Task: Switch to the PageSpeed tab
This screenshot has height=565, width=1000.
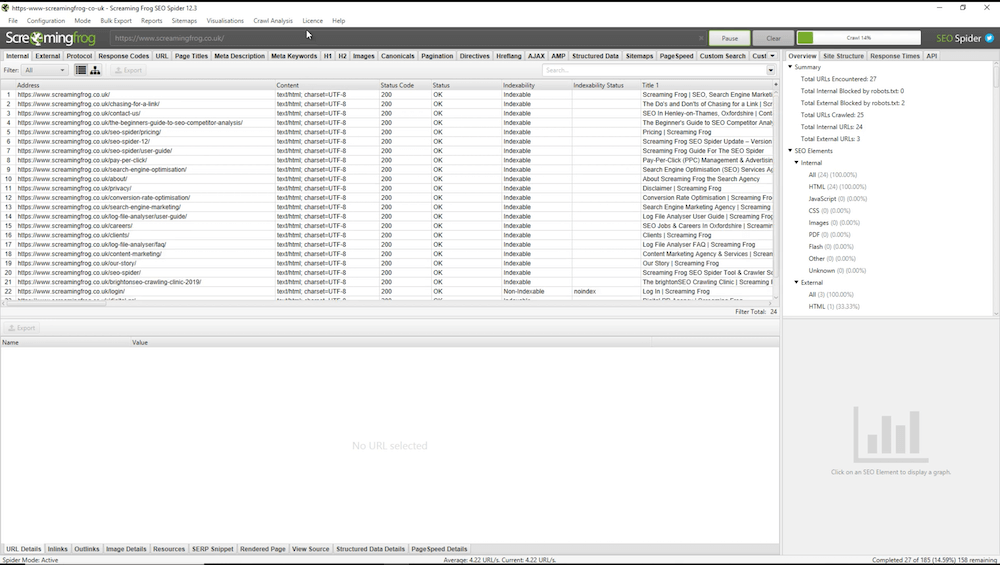Action: pyautogui.click(x=676, y=56)
